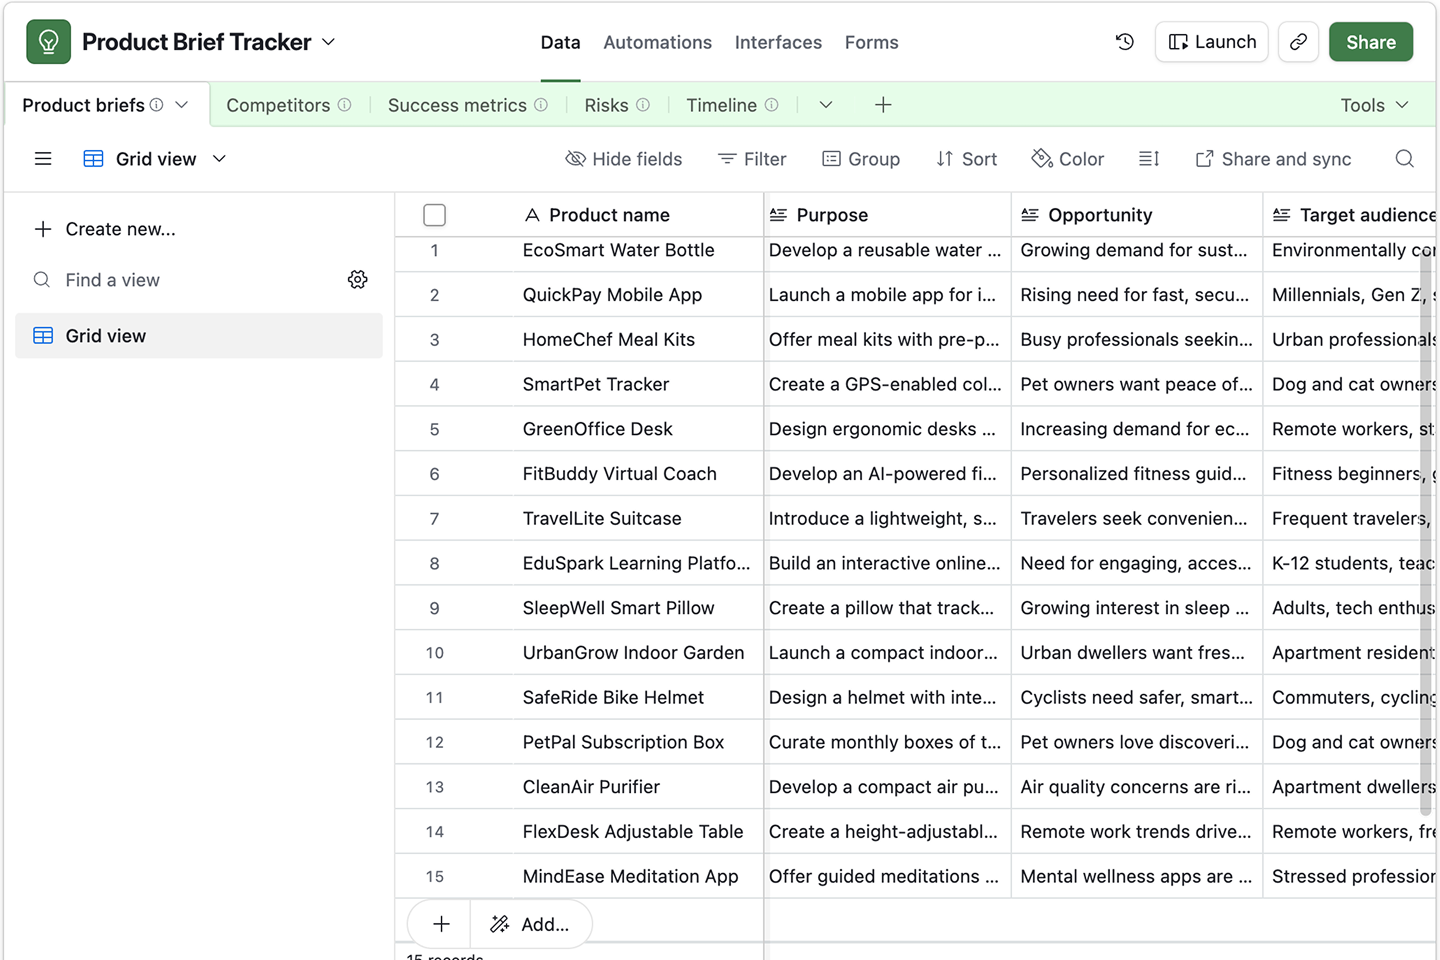Select the GreenOffice Desk cell
Viewport: 1440px width, 960px height.
point(638,429)
